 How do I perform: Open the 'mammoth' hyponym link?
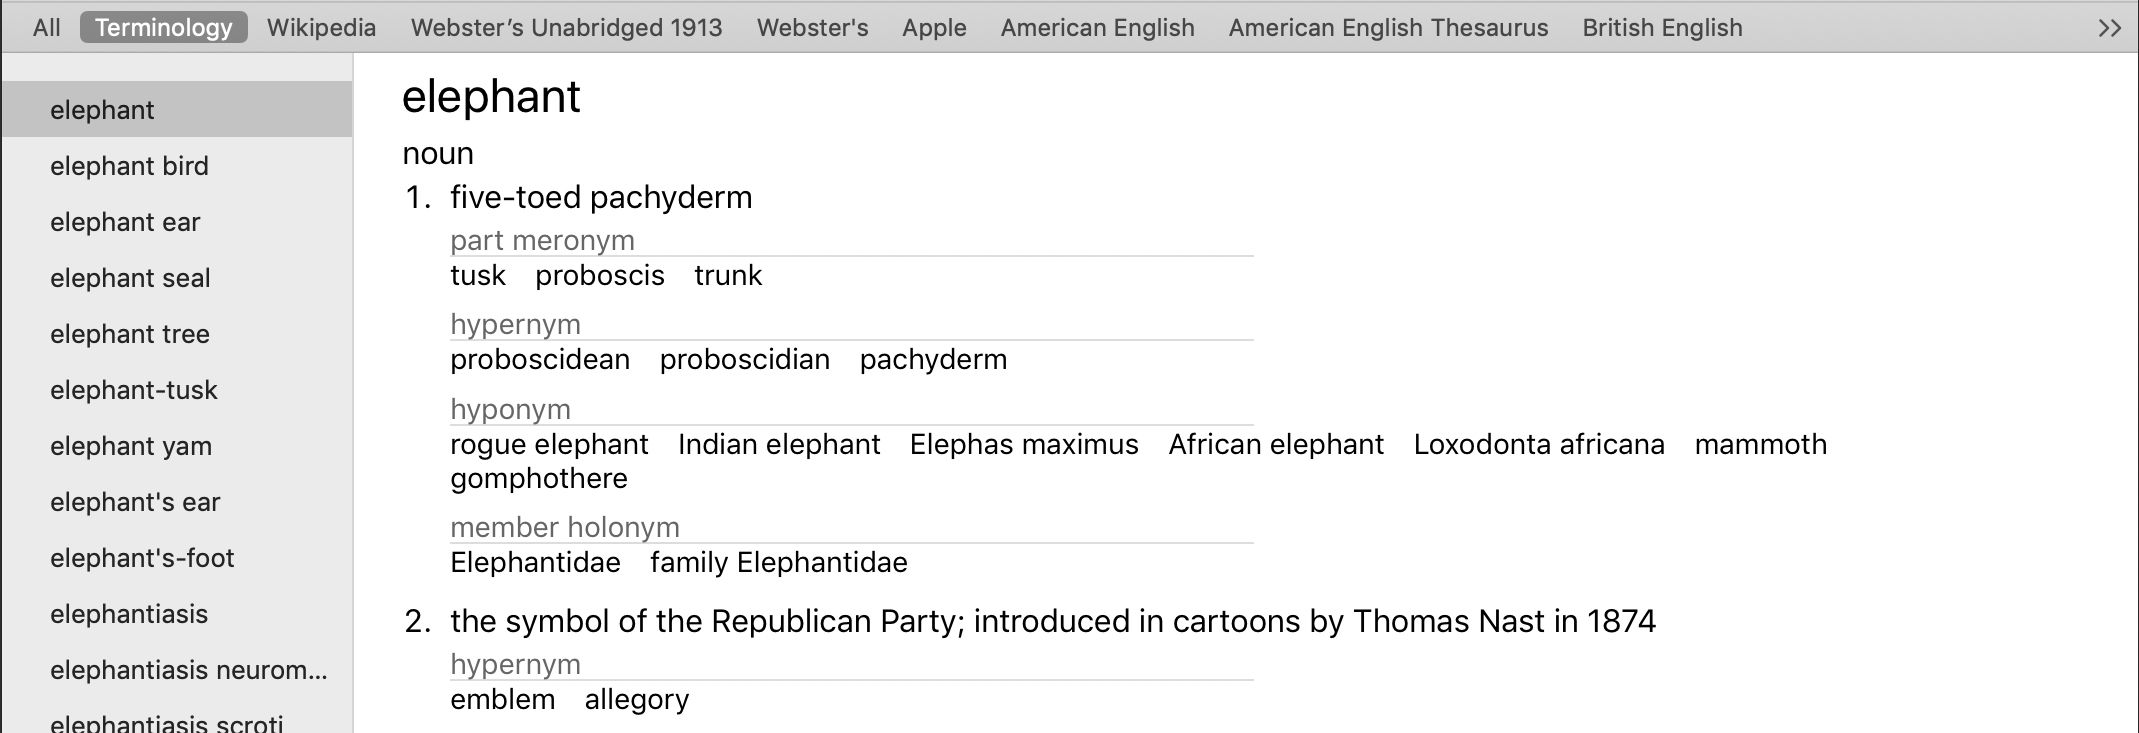click(x=1760, y=445)
